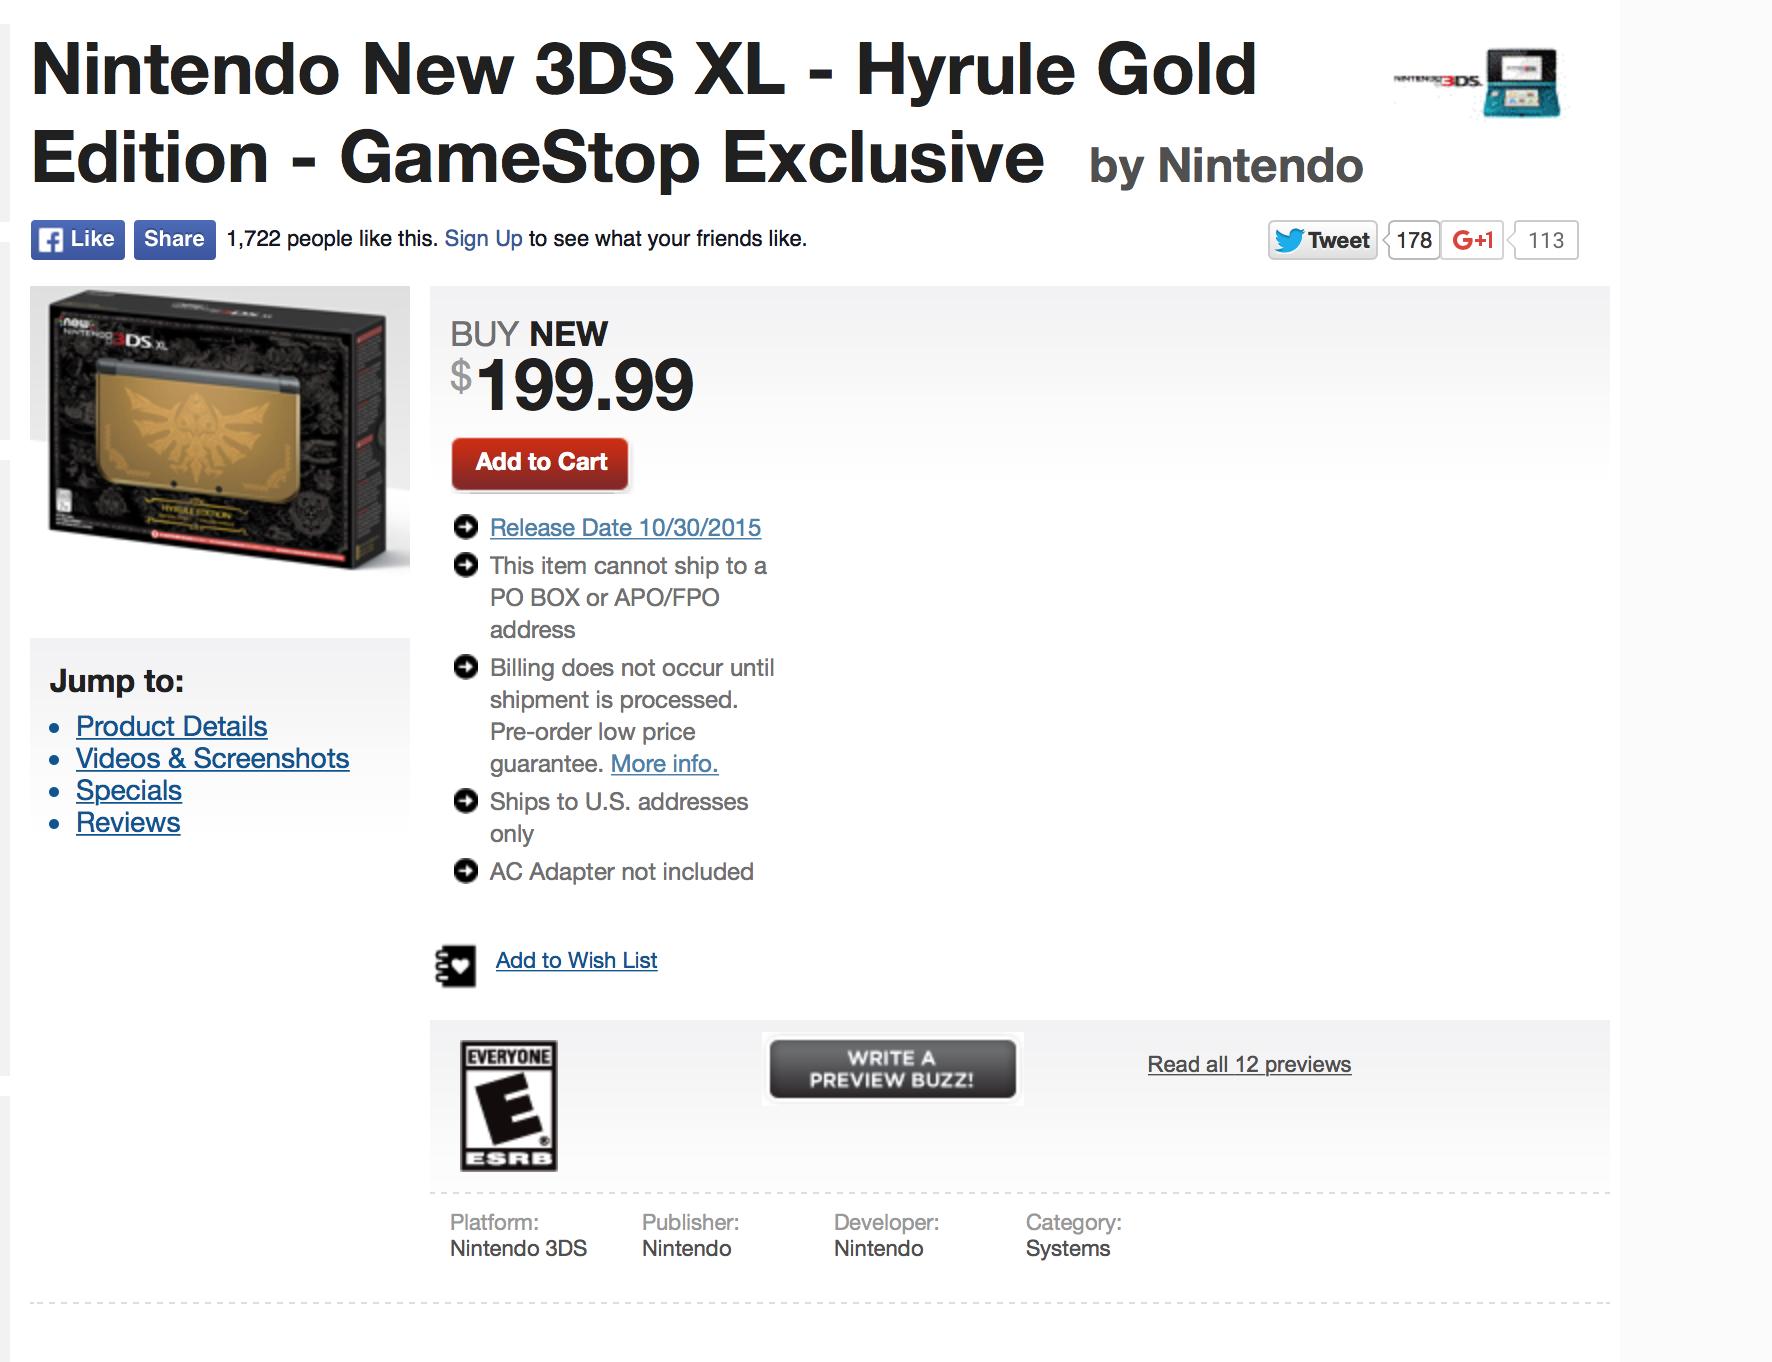Open the Nintendo 3DS platform logo
Screen dimensions: 1772x1362
[x=1477, y=82]
